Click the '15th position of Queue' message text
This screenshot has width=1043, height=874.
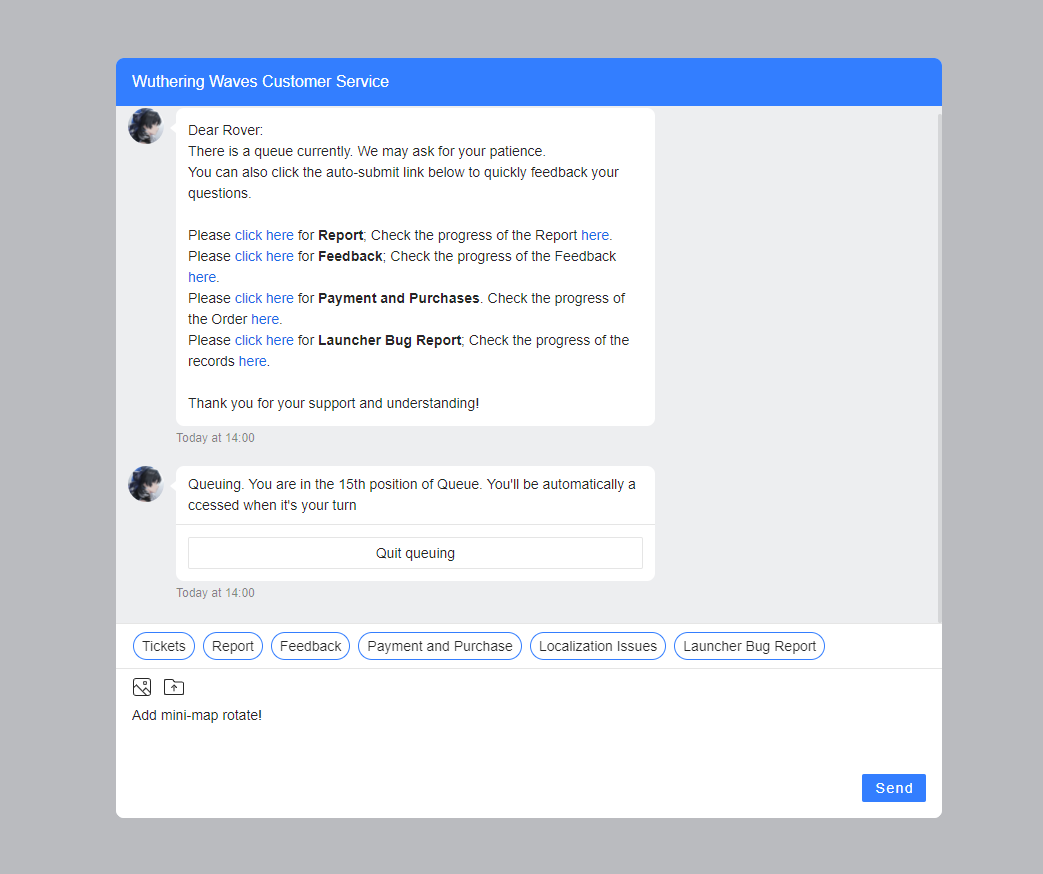coord(412,495)
